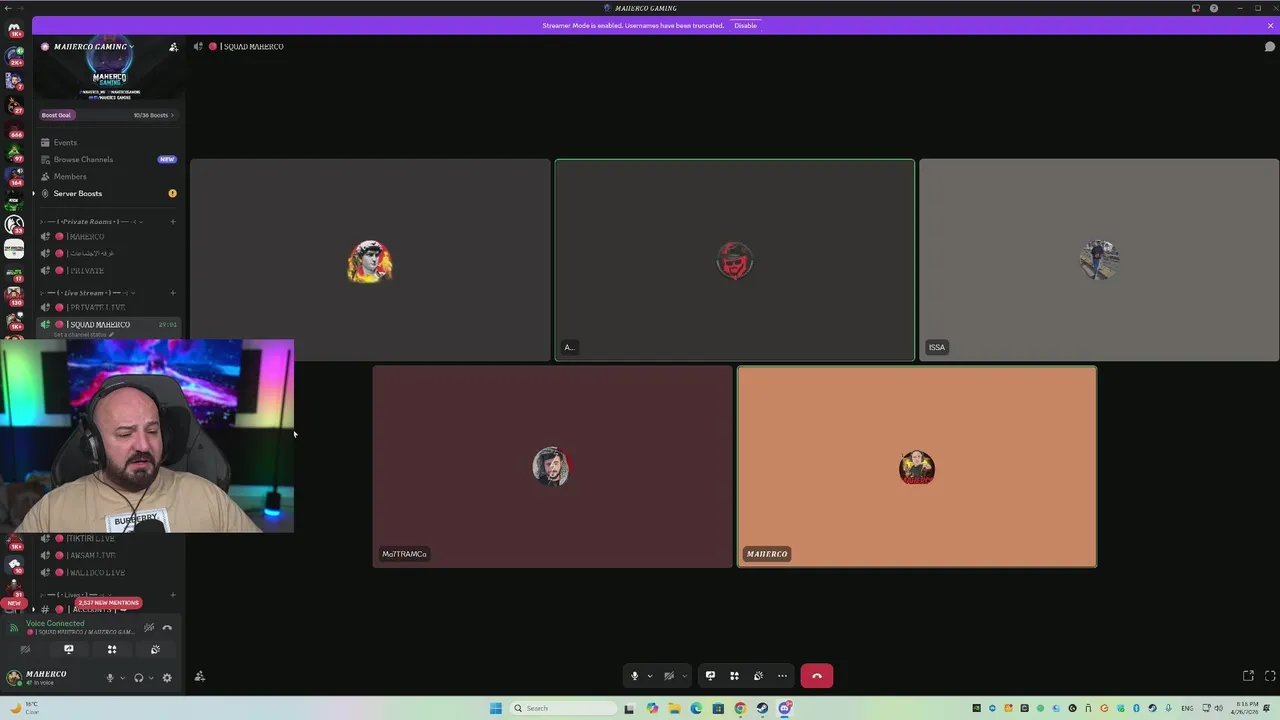Open Browse Channels
Image resolution: width=1280 pixels, height=720 pixels.
[x=107, y=159]
